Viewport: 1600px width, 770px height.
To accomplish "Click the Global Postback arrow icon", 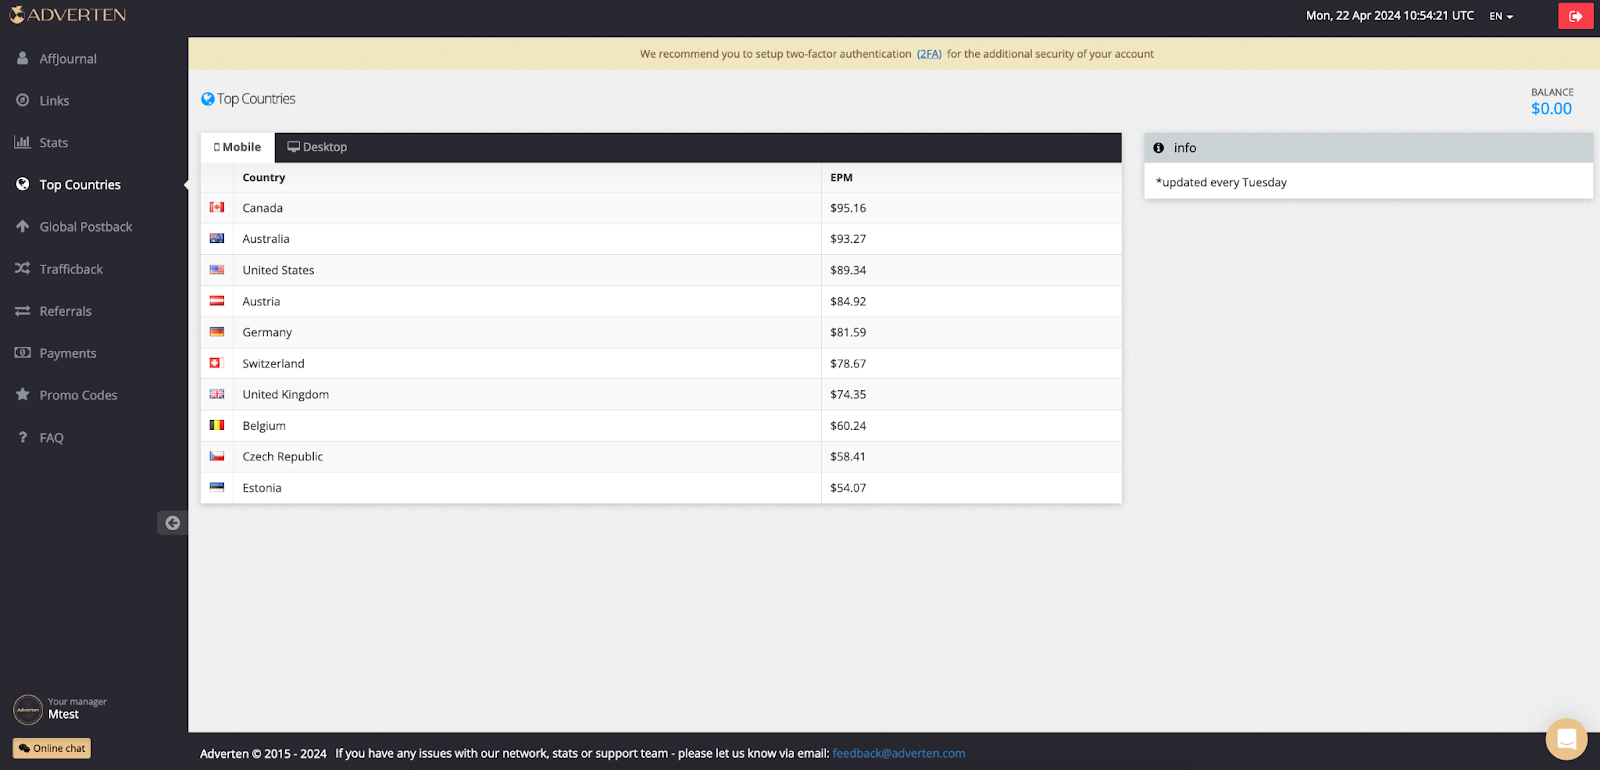I will coord(22,226).
